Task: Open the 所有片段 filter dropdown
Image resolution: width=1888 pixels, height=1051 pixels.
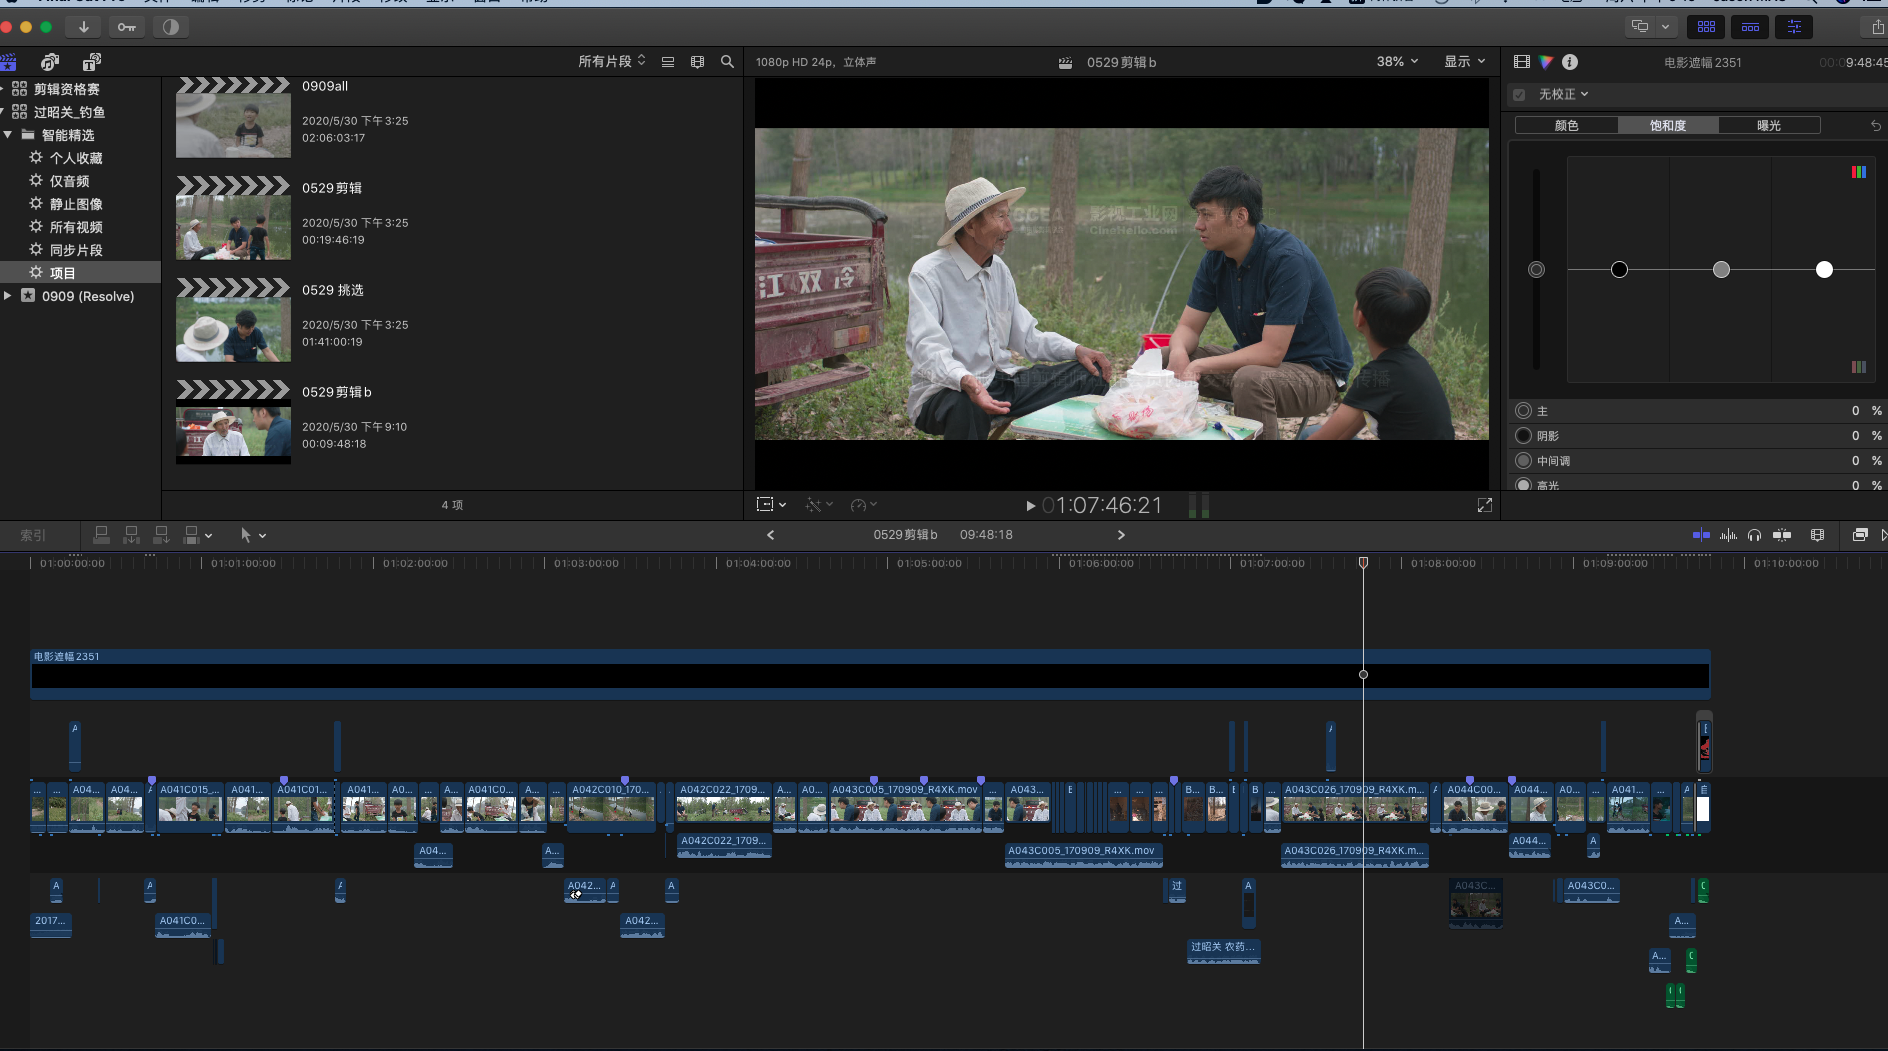Action: pyautogui.click(x=611, y=62)
